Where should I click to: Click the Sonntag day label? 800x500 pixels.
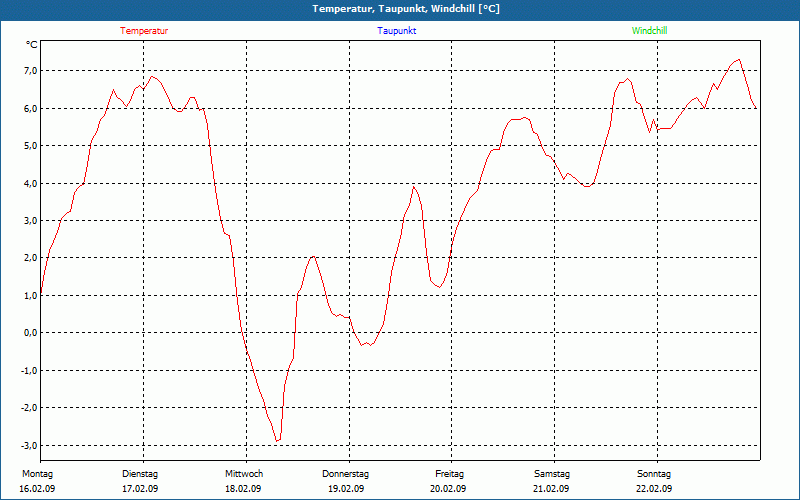(654, 474)
